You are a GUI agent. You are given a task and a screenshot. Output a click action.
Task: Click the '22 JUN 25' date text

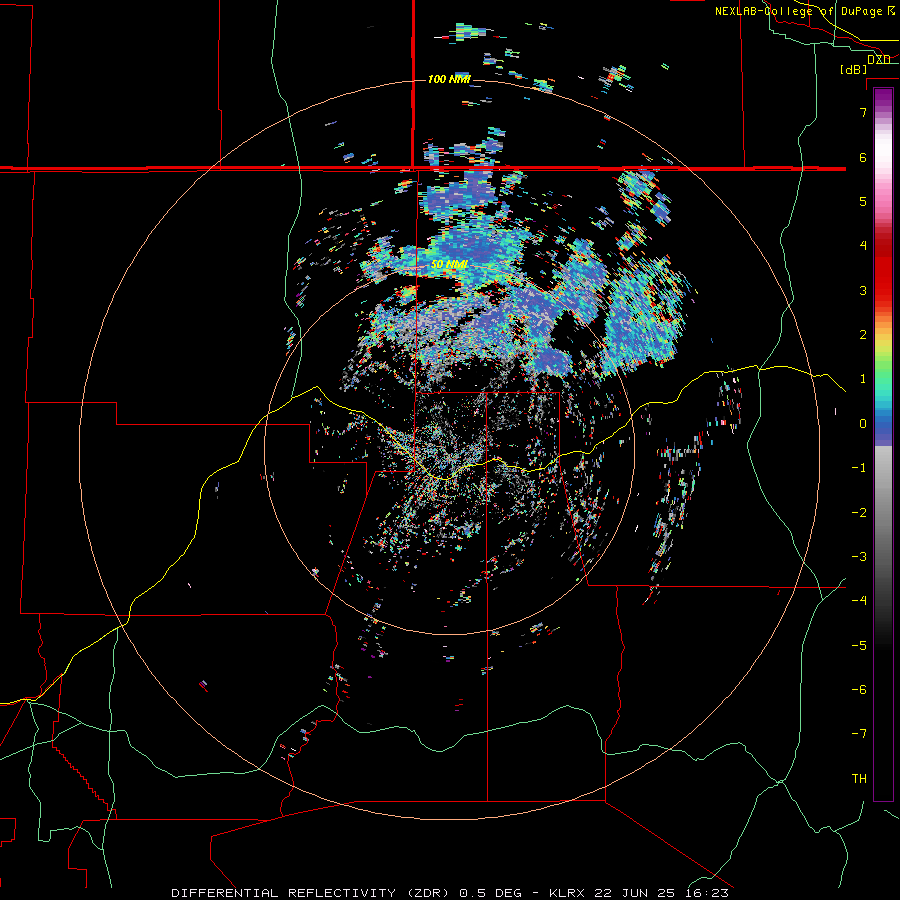click(634, 893)
